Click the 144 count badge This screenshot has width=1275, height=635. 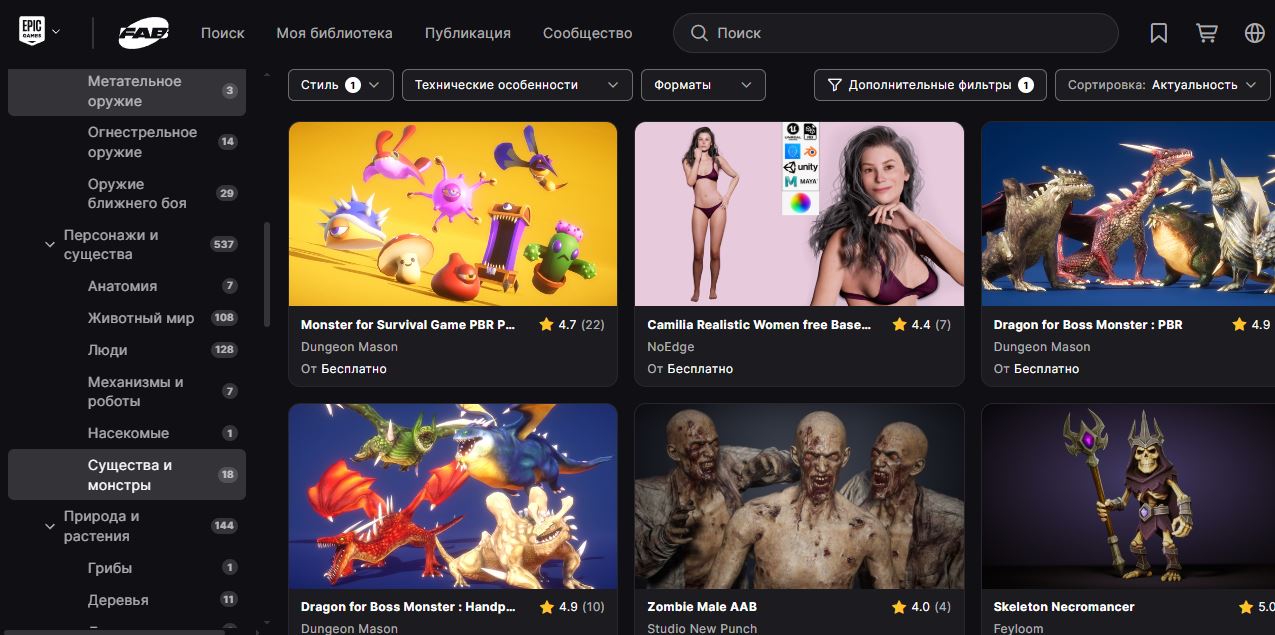pos(224,526)
